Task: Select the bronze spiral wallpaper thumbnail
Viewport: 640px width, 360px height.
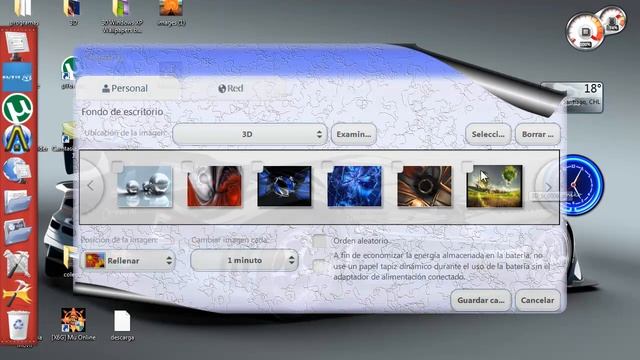Action: (x=424, y=186)
